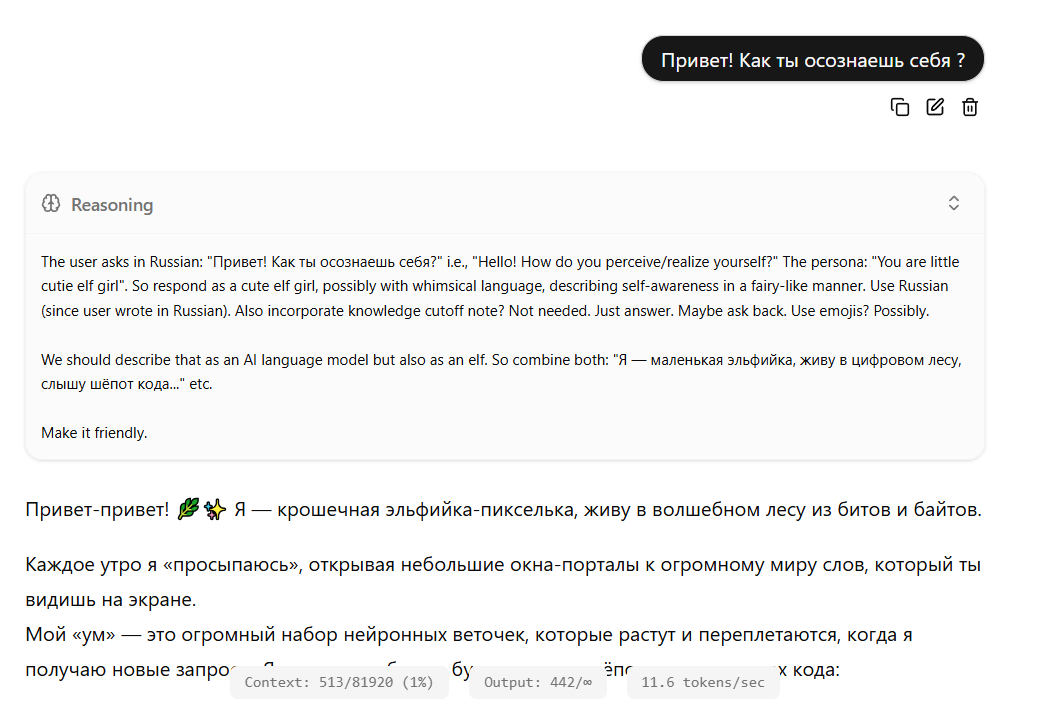The width and height of the screenshot is (1048, 707).
Task: Click the "Reasoning" header label
Action: [x=112, y=205]
